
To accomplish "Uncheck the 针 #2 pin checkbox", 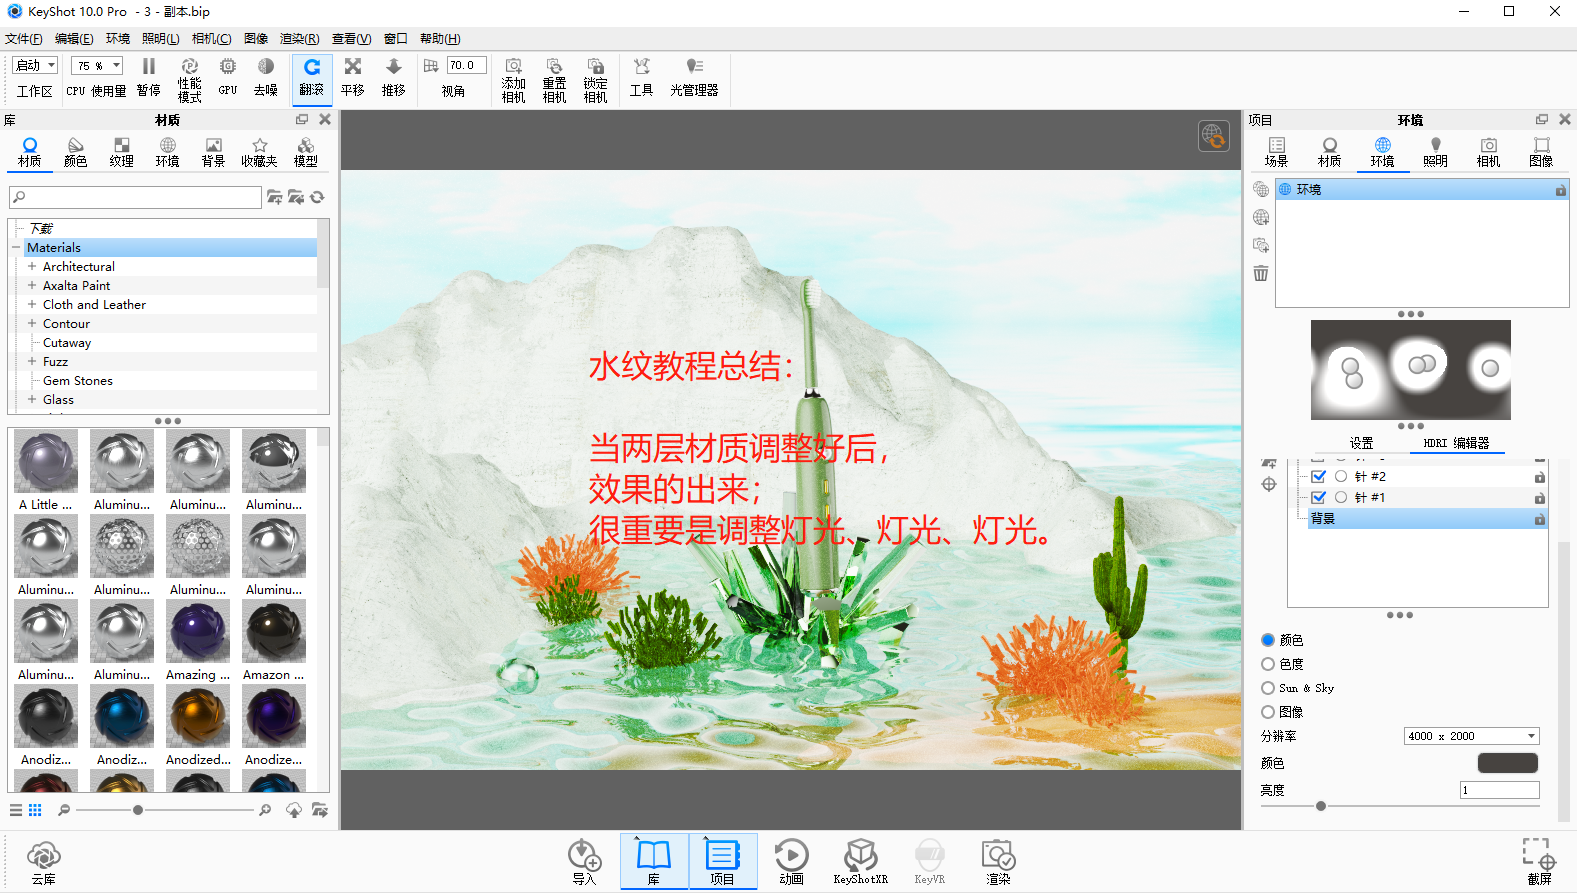I will (x=1318, y=476).
